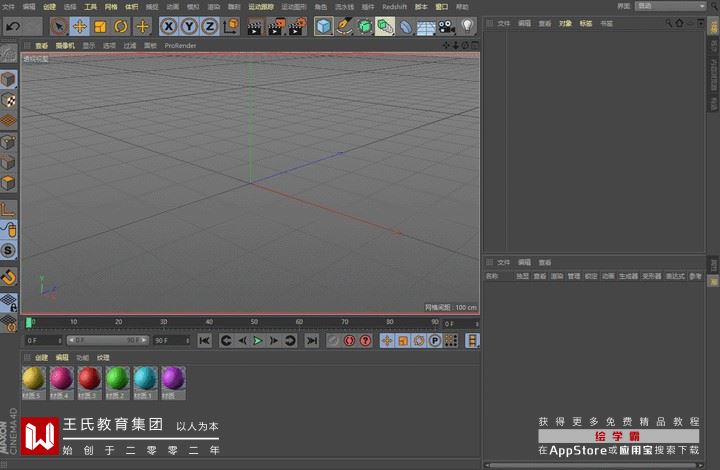Select the Rotate tool
Viewport: 720px width, 470px height.
[121, 26]
